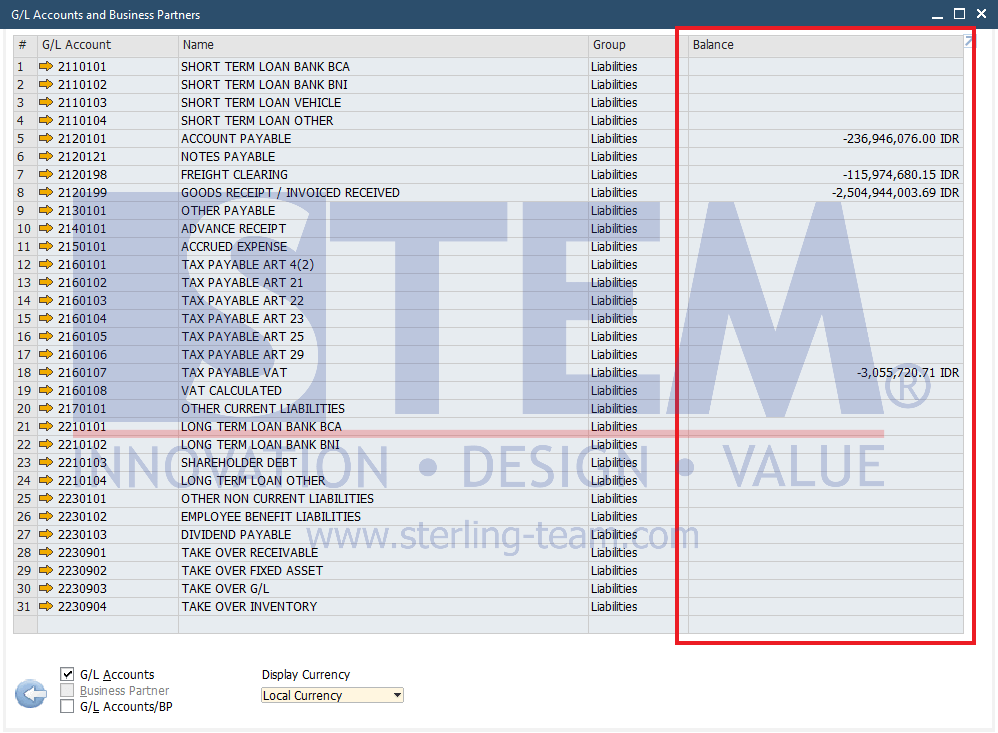Open link arrow for account 2110103
Screen dimensions: 998x733
[46, 102]
